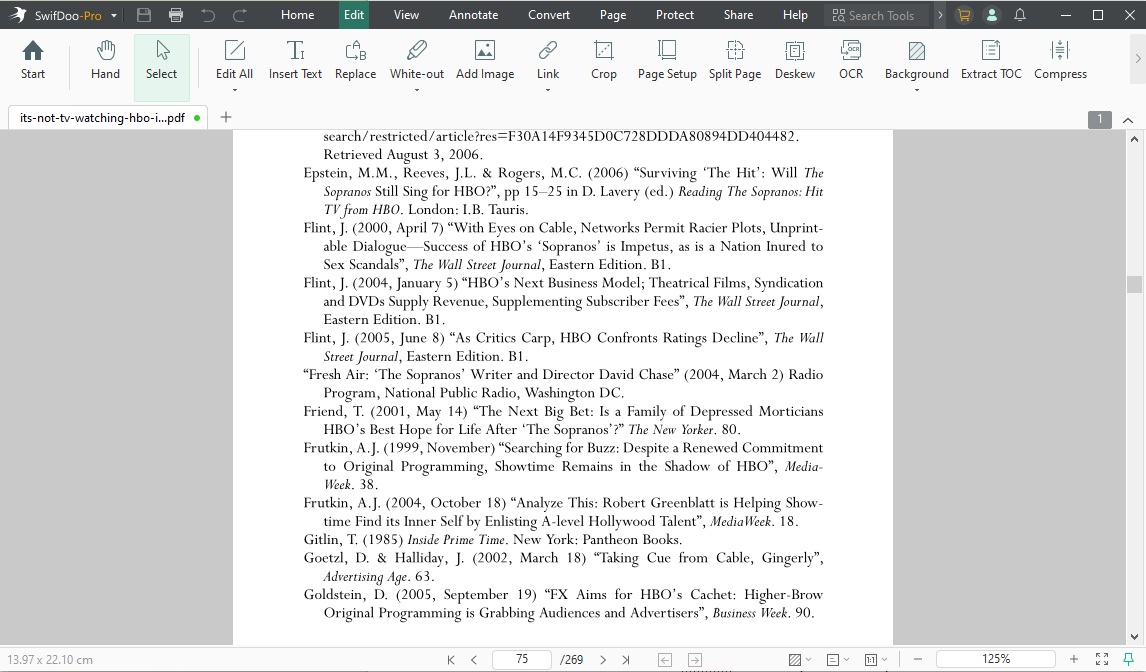Screen dimensions: 1146x672
Task: Open the Convert tab
Action: [549, 15]
